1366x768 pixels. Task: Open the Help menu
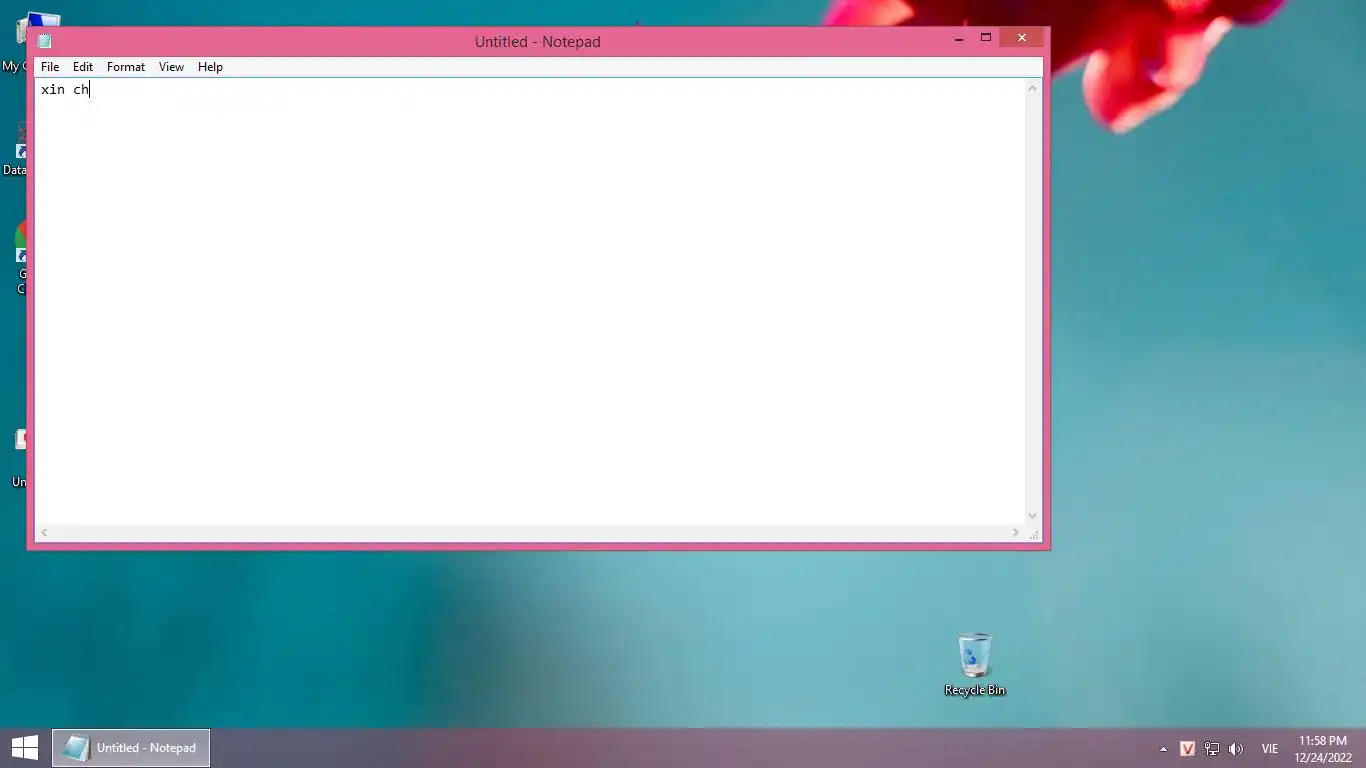tap(210, 67)
